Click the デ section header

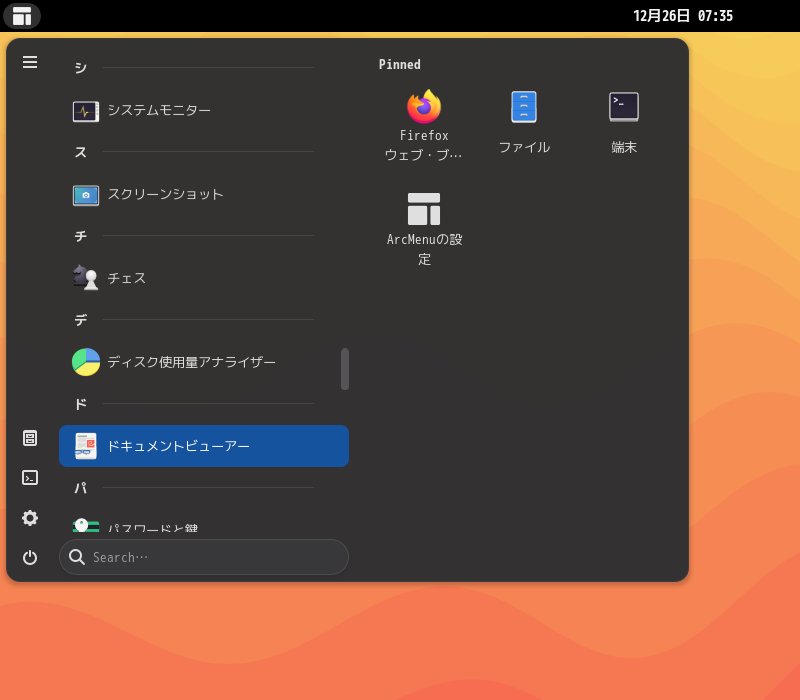[x=81, y=320]
